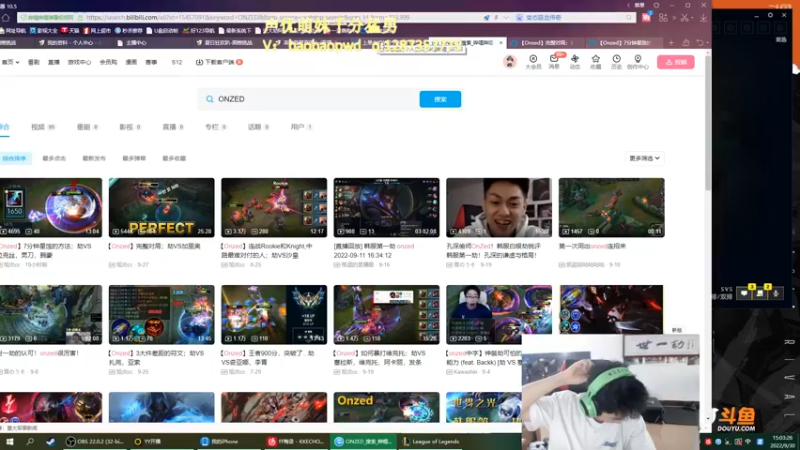
Task: Click the blue 搜索 search button
Action: pyautogui.click(x=440, y=99)
